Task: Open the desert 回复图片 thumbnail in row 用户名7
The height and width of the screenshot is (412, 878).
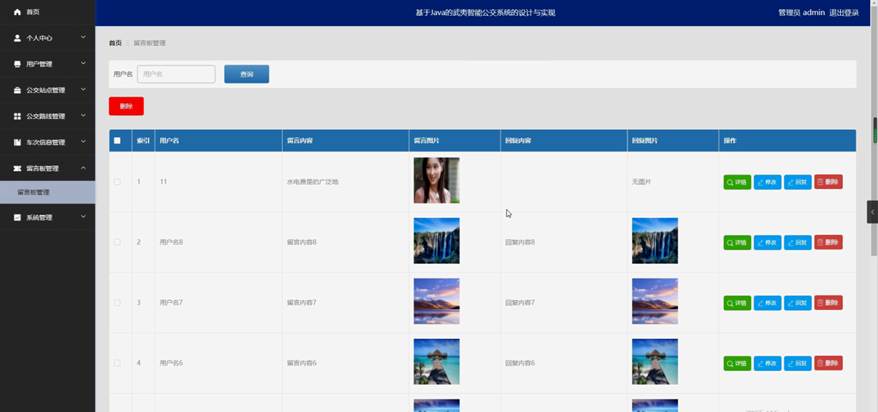Action: pyautogui.click(x=655, y=301)
